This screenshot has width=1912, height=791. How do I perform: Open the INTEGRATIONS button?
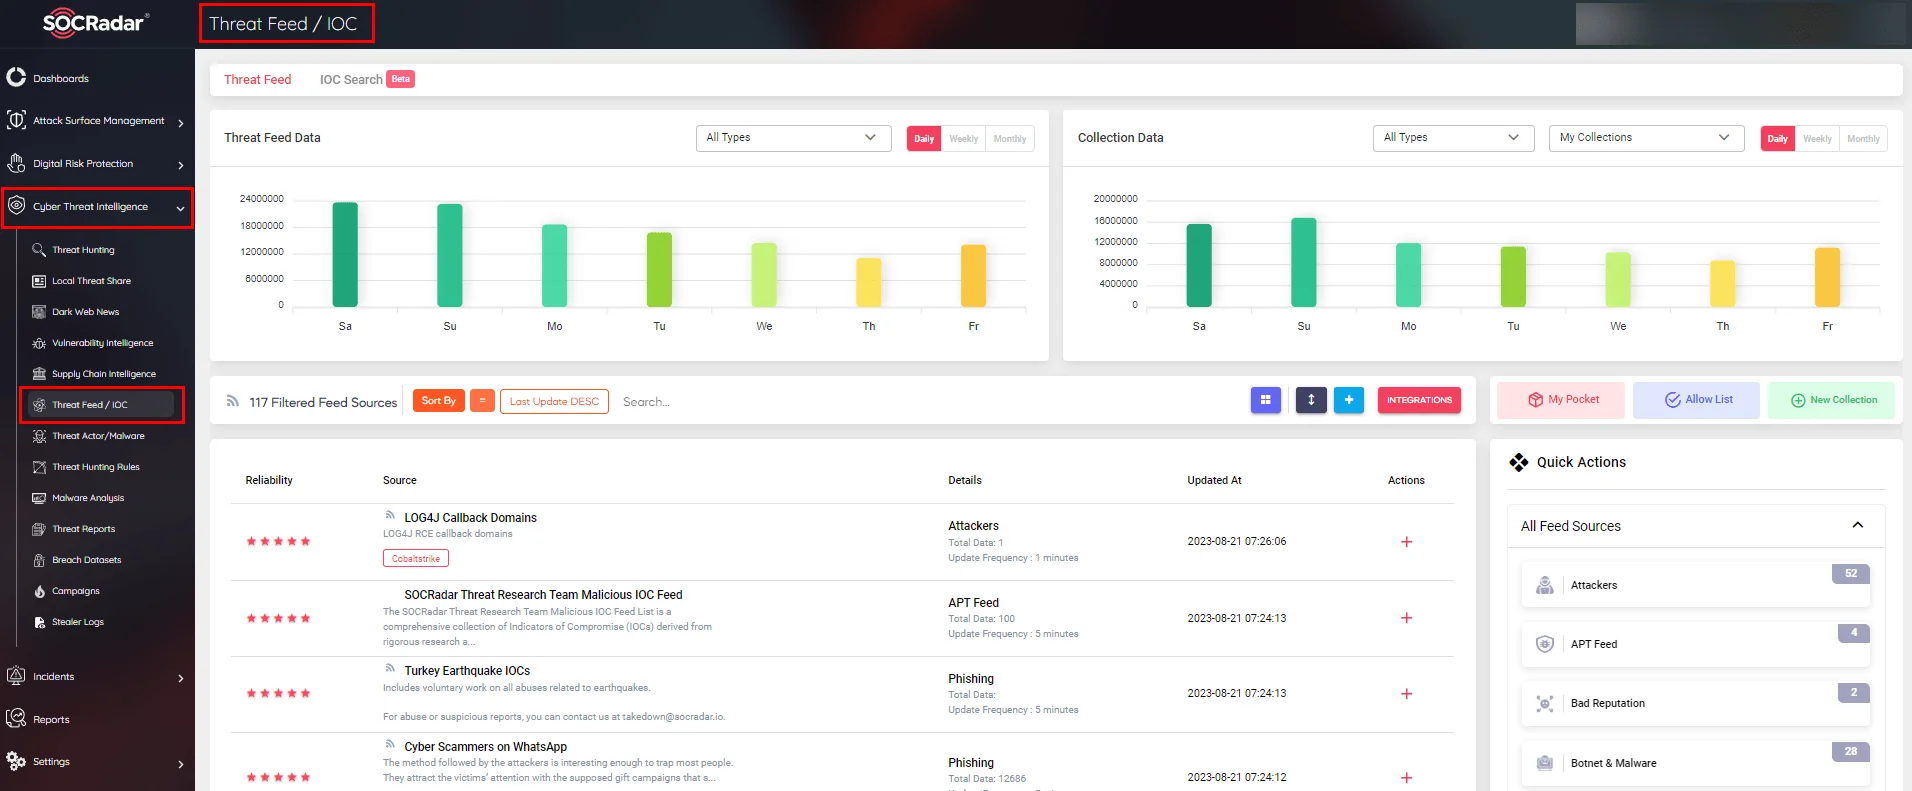[1419, 400]
